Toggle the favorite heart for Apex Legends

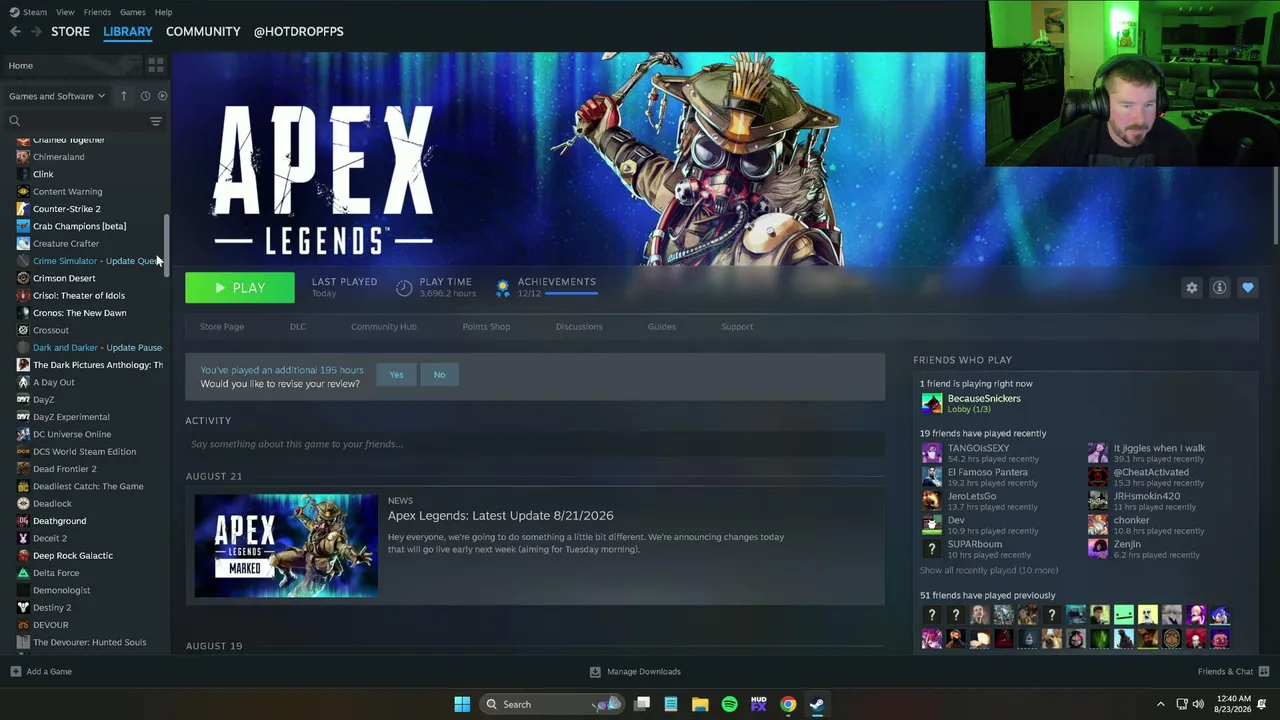[1248, 288]
